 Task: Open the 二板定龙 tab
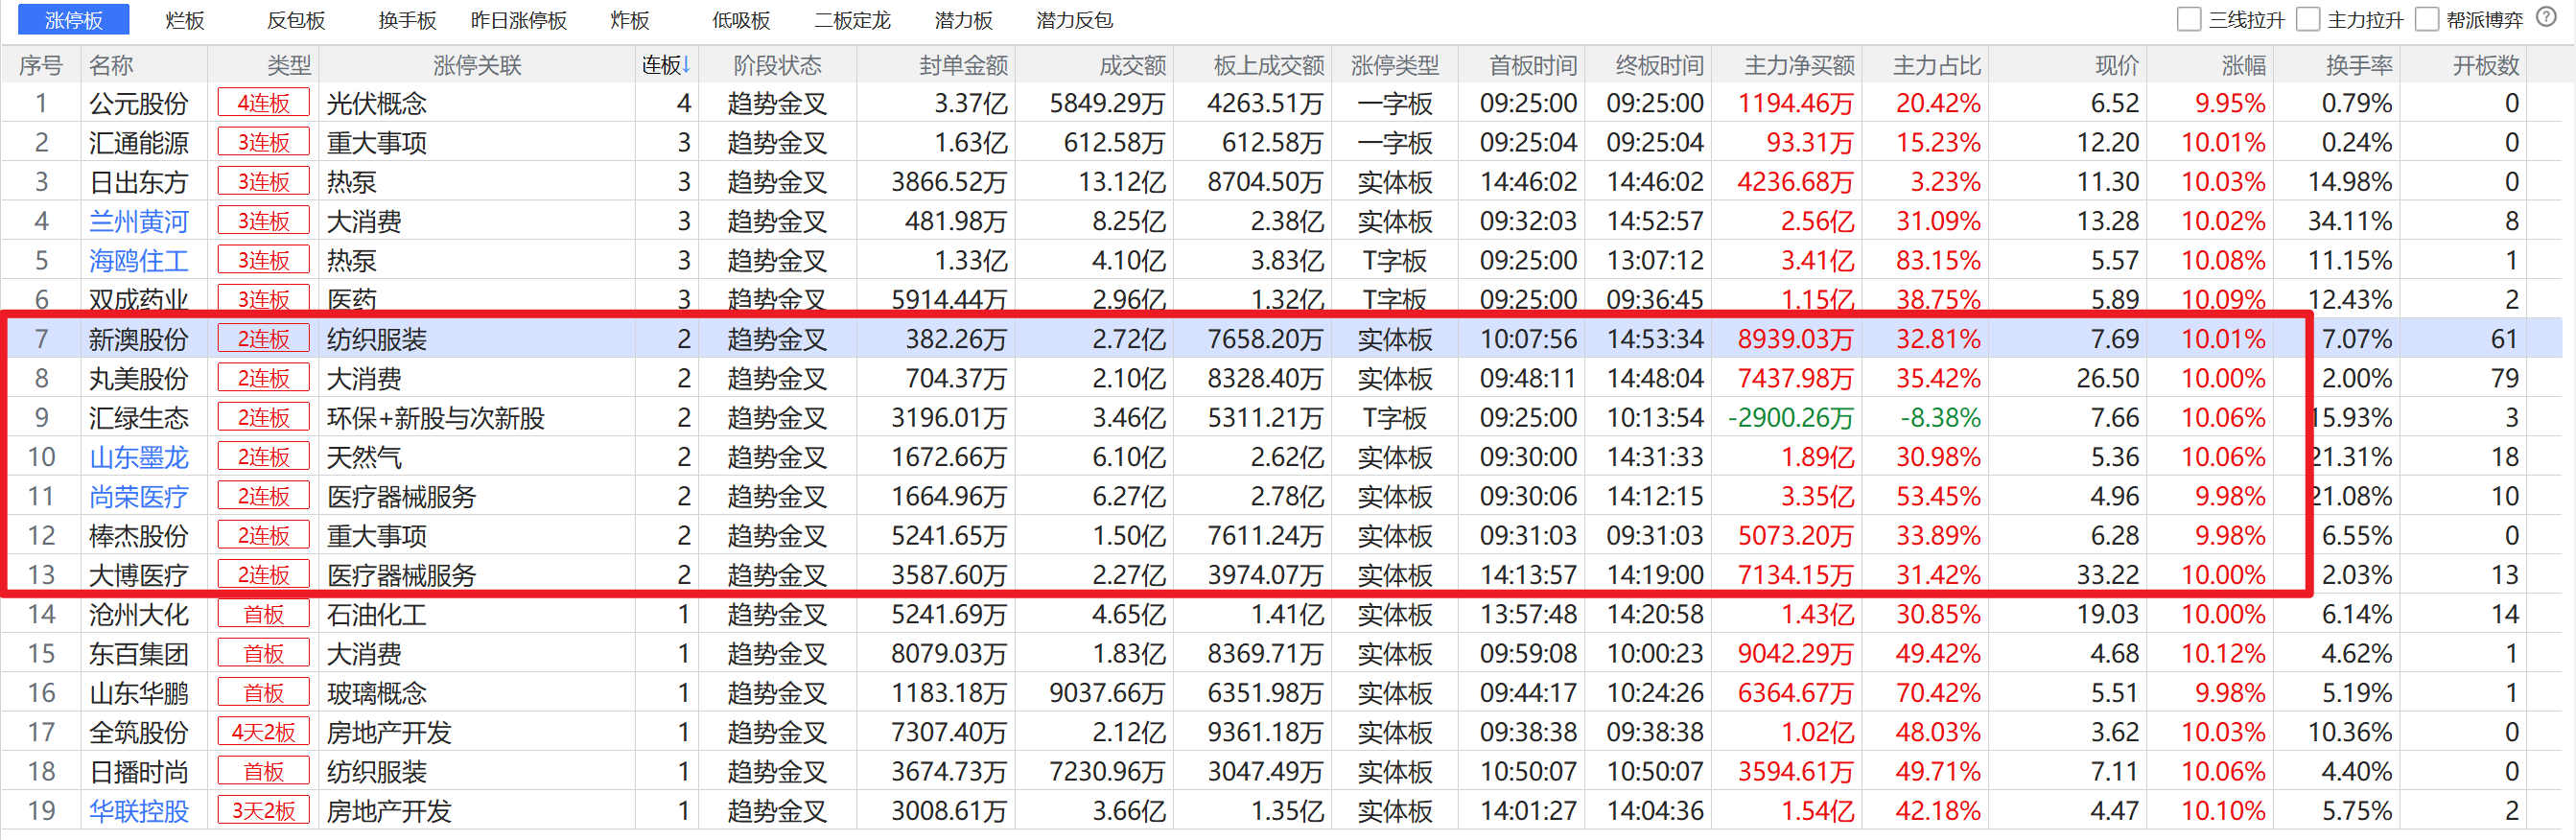tap(852, 20)
